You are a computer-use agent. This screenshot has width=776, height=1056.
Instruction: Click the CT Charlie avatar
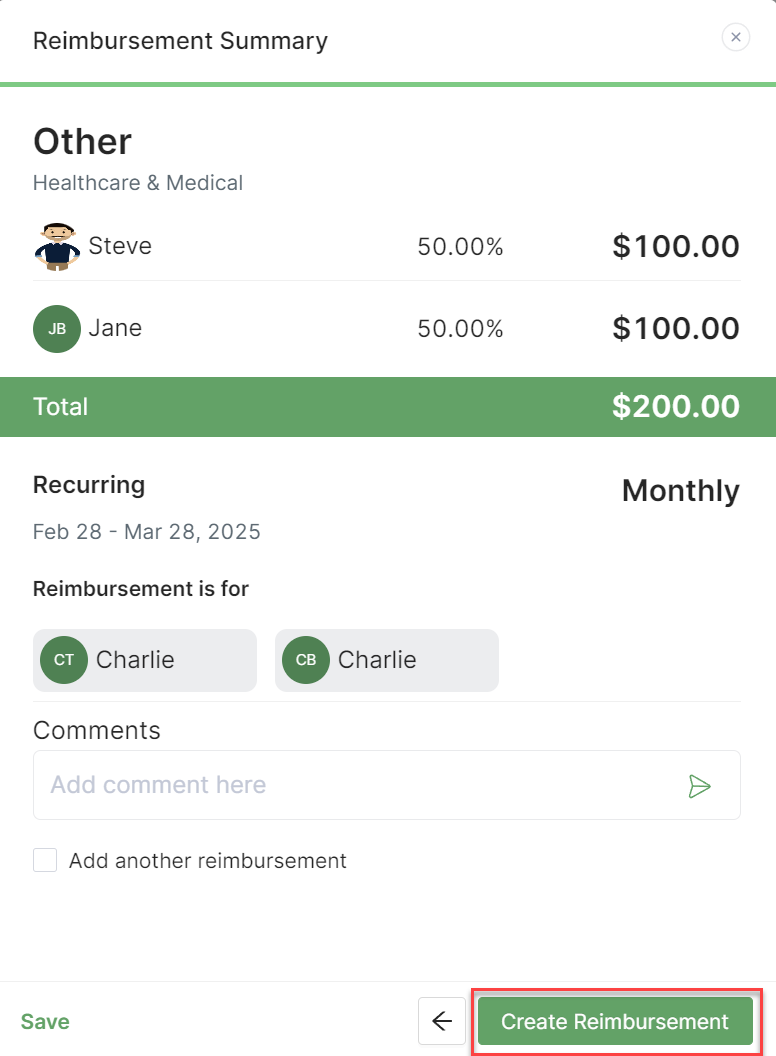(x=64, y=660)
